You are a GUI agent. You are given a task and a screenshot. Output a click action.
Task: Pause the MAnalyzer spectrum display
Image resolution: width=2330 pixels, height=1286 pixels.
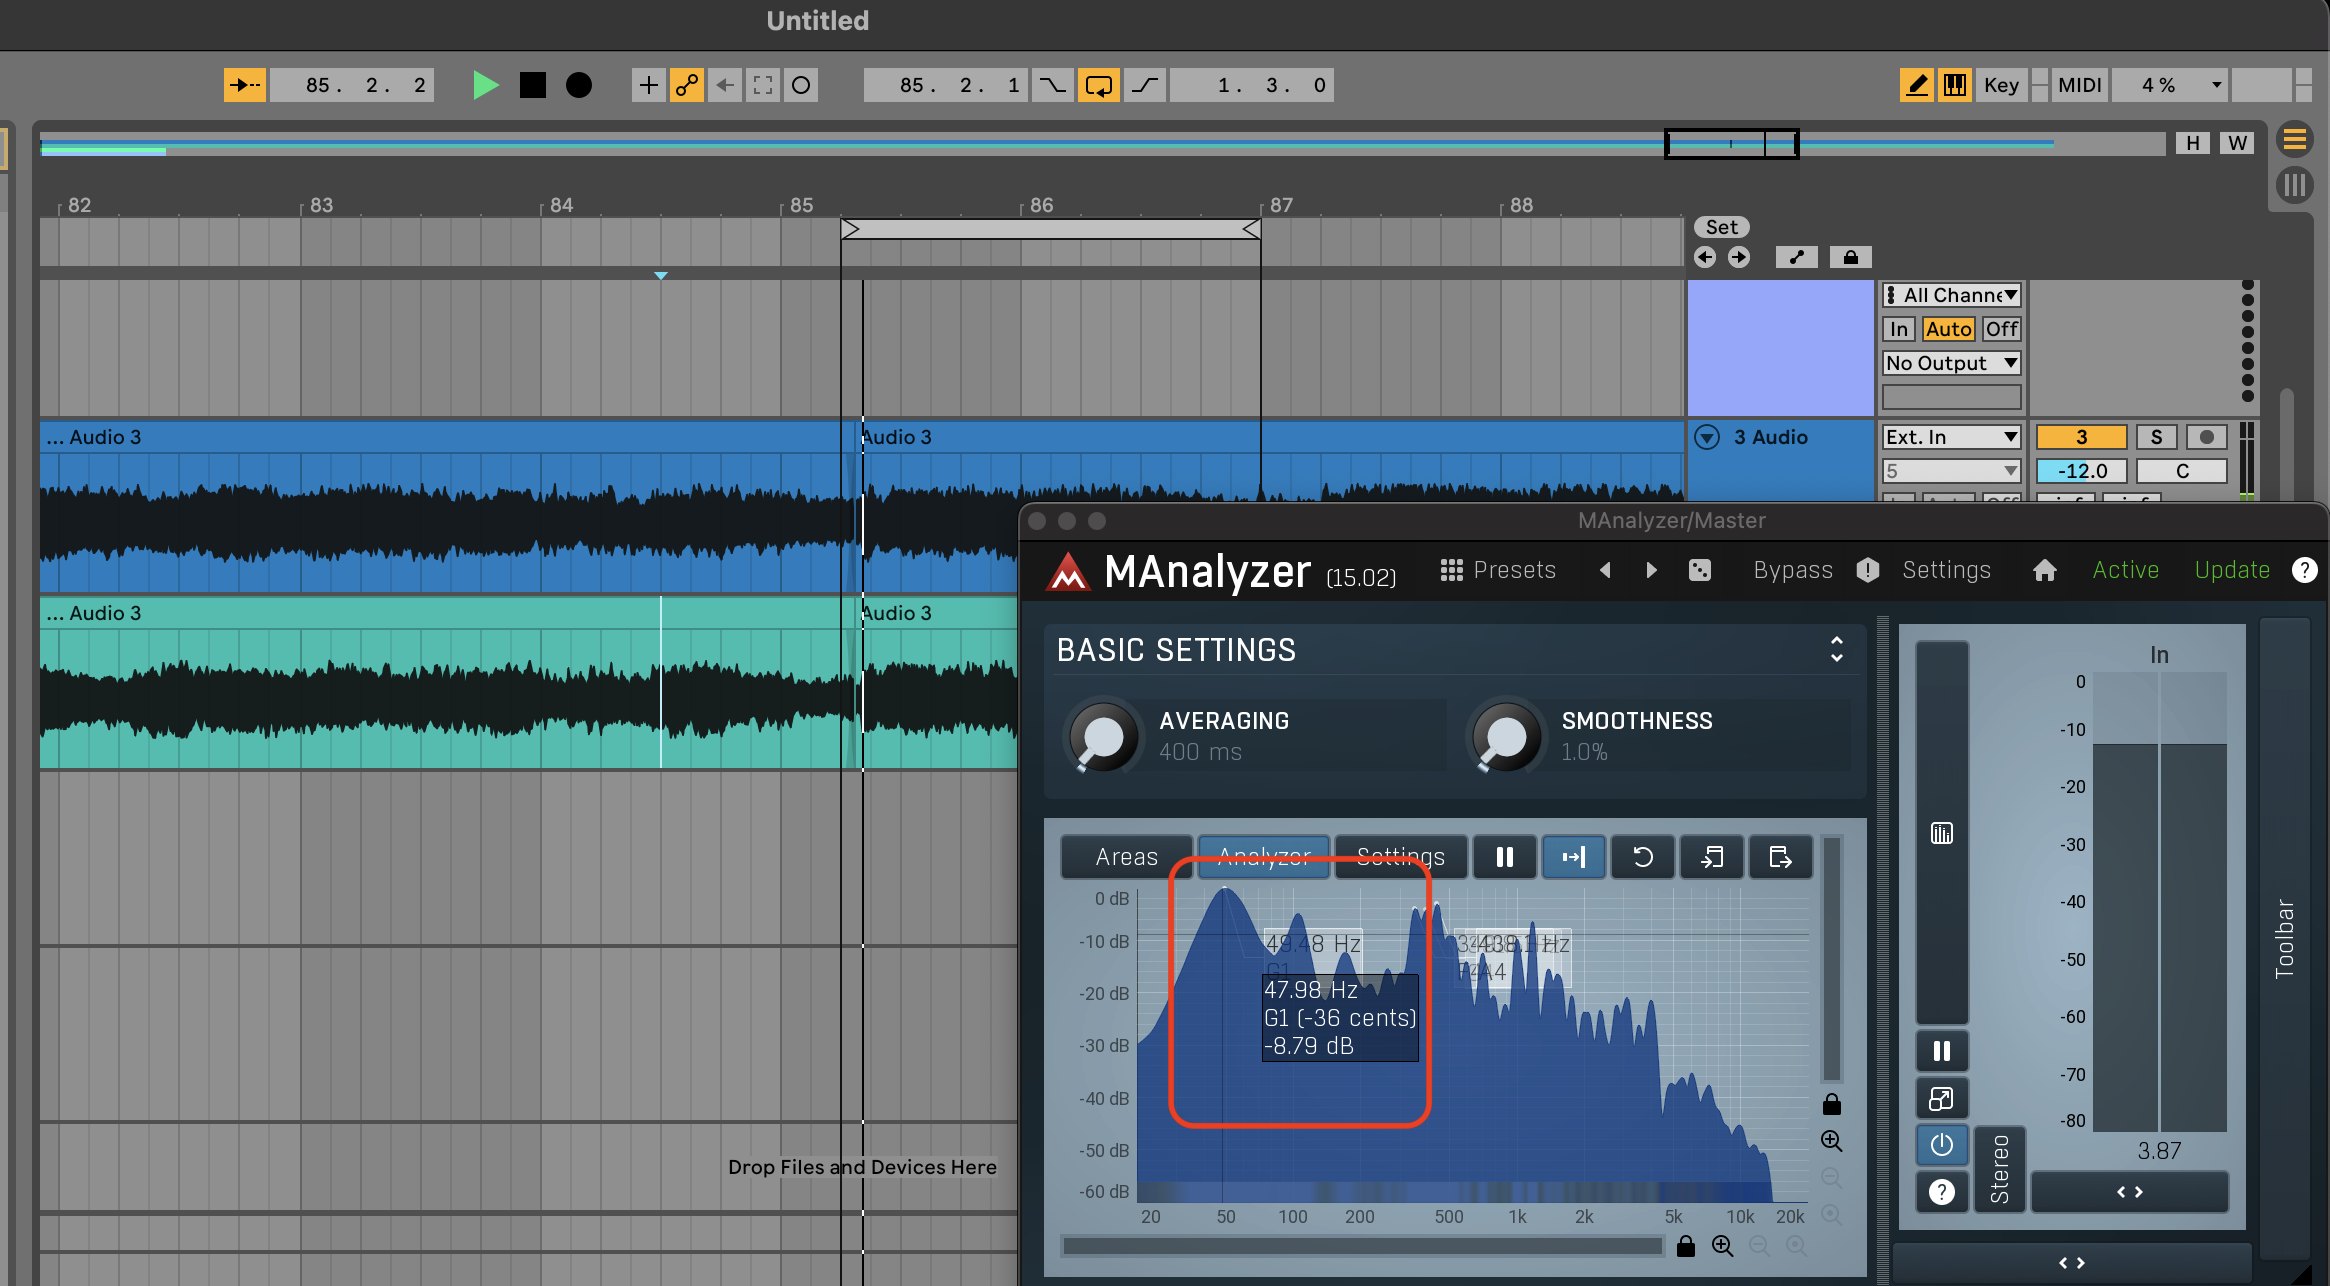click(x=1504, y=857)
